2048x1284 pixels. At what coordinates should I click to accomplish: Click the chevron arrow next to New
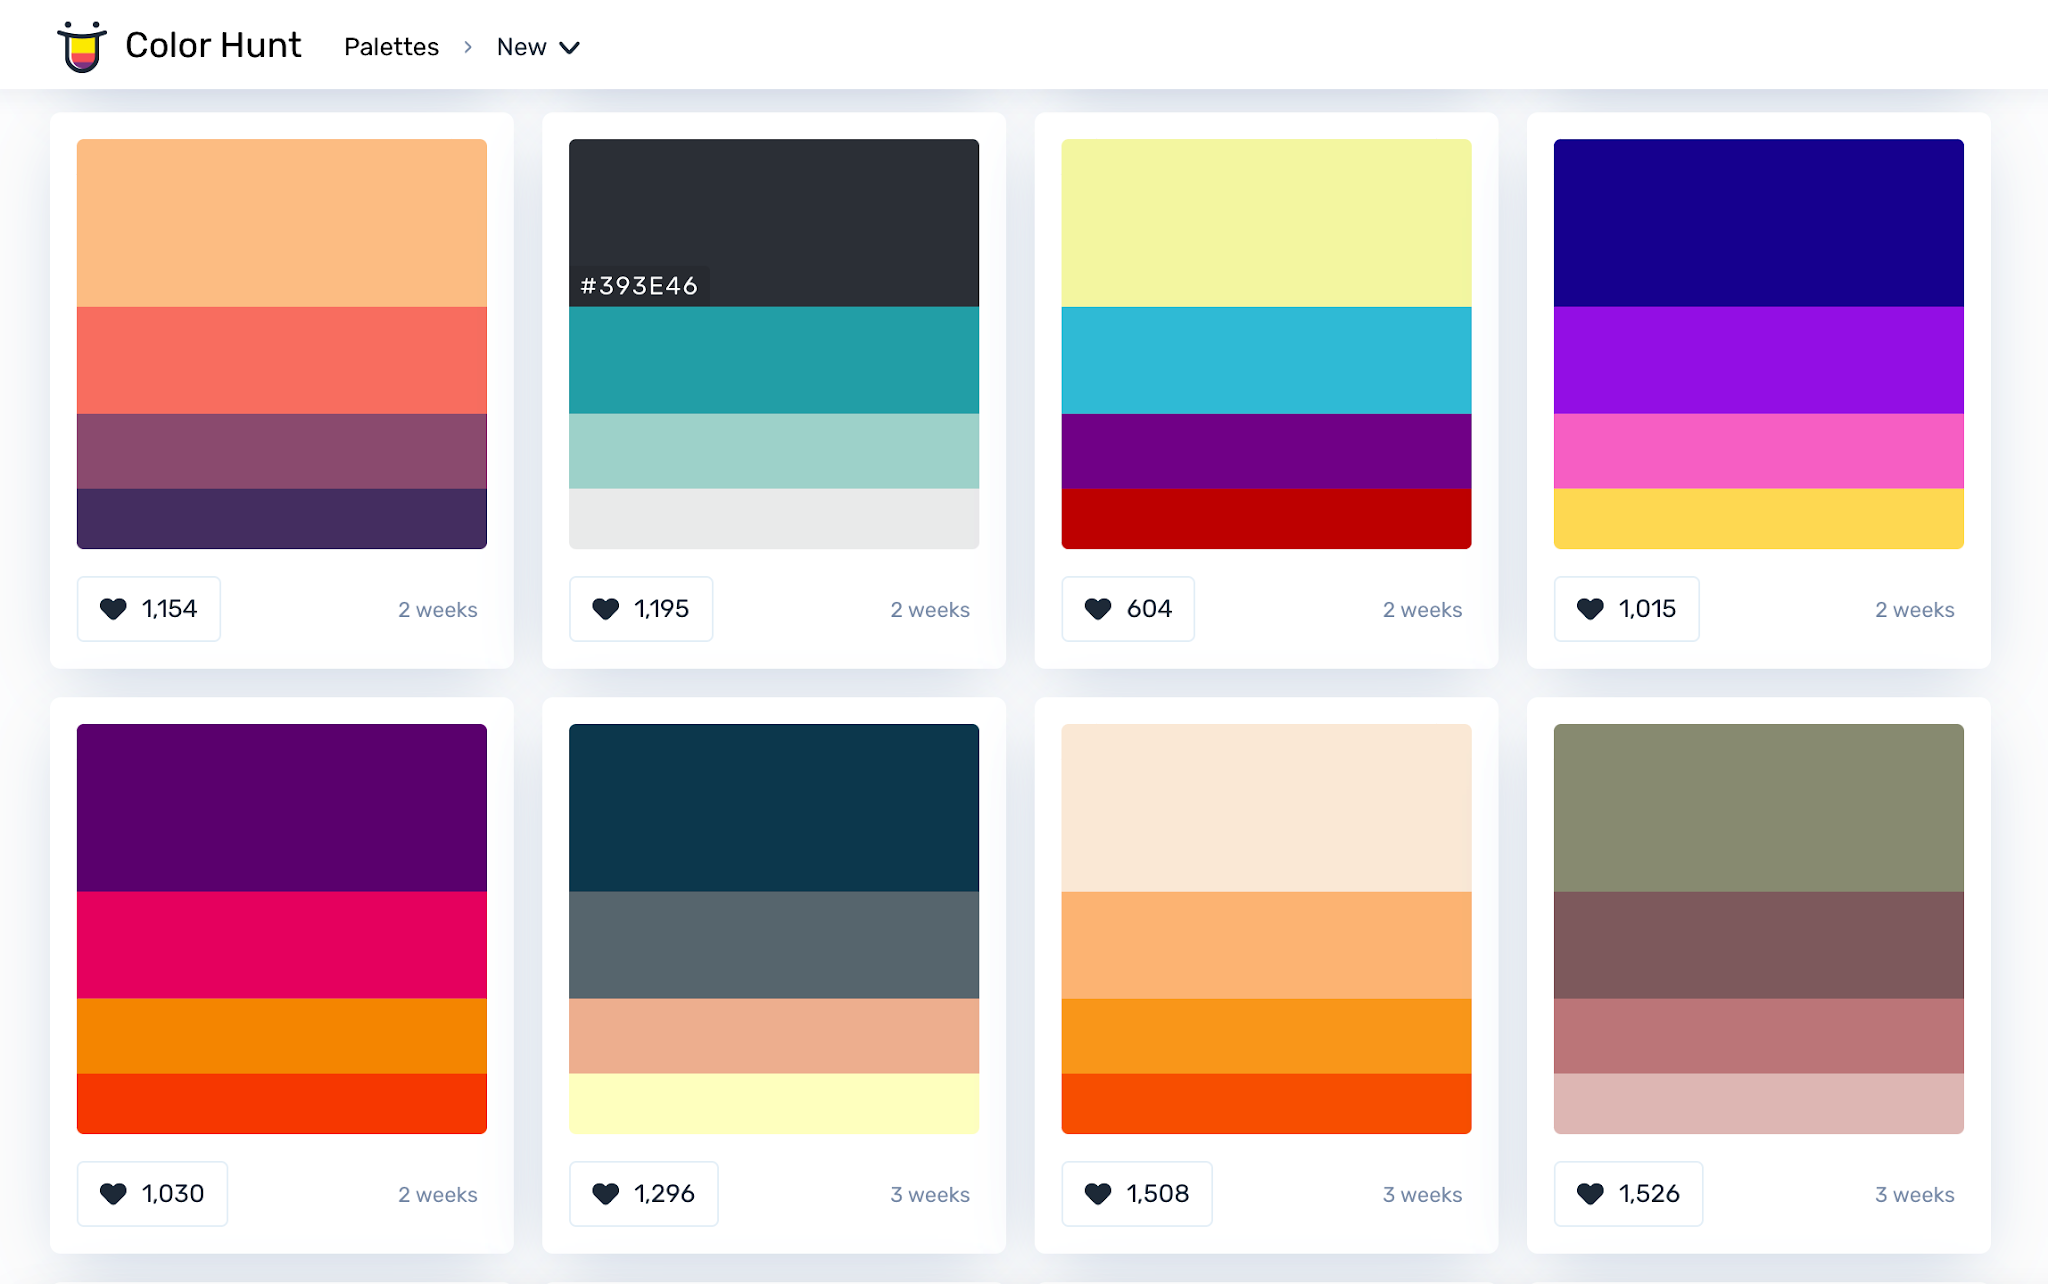pos(569,48)
